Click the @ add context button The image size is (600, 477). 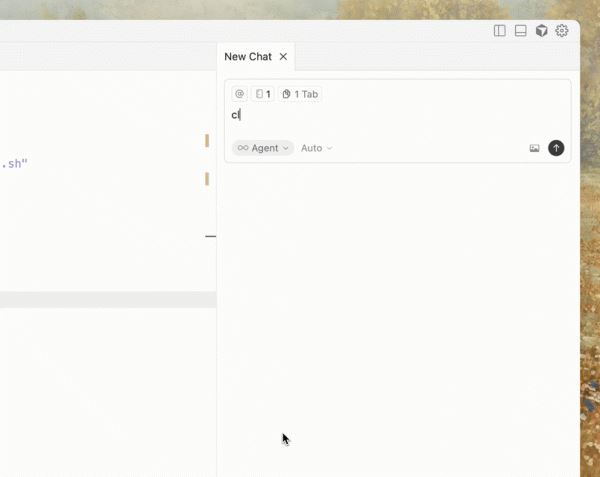pyautogui.click(x=239, y=94)
